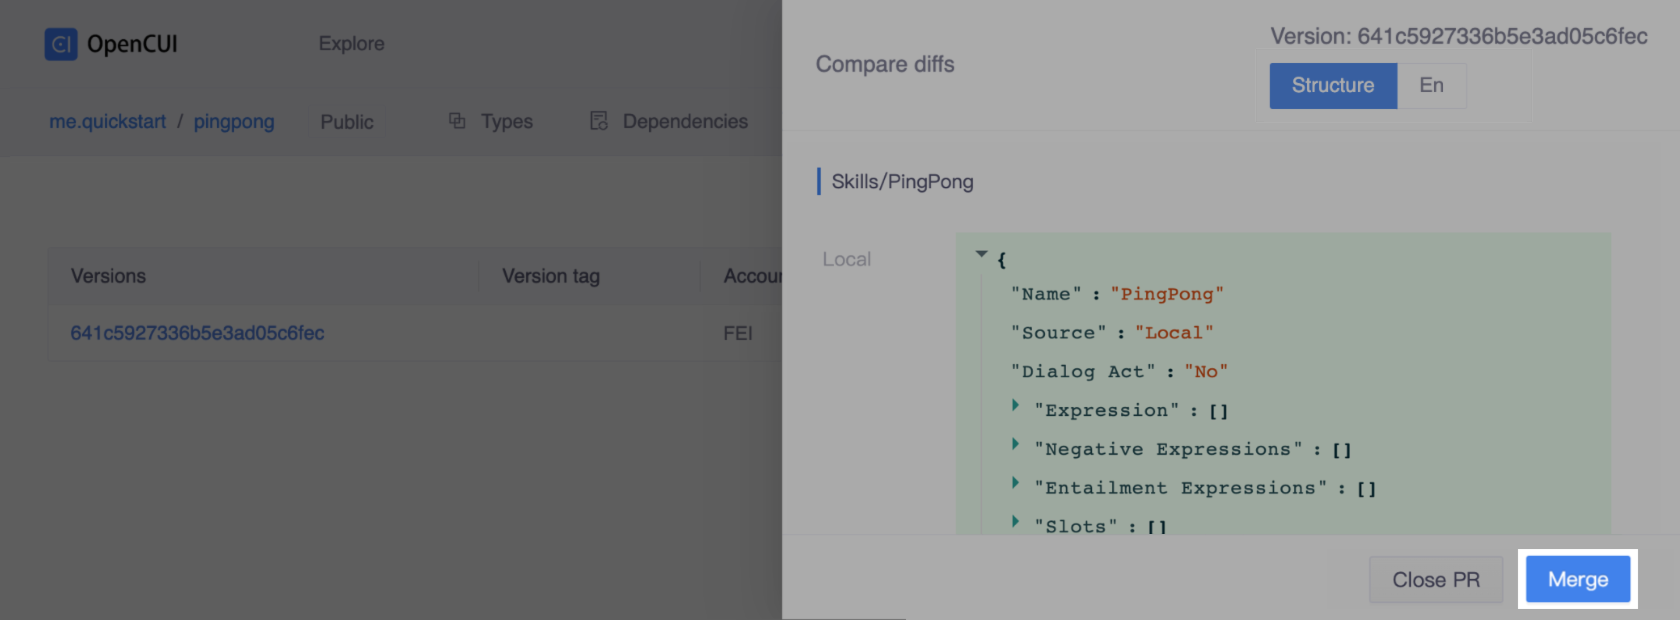
Task: Click the OpenCUI logo icon
Action: 61,44
